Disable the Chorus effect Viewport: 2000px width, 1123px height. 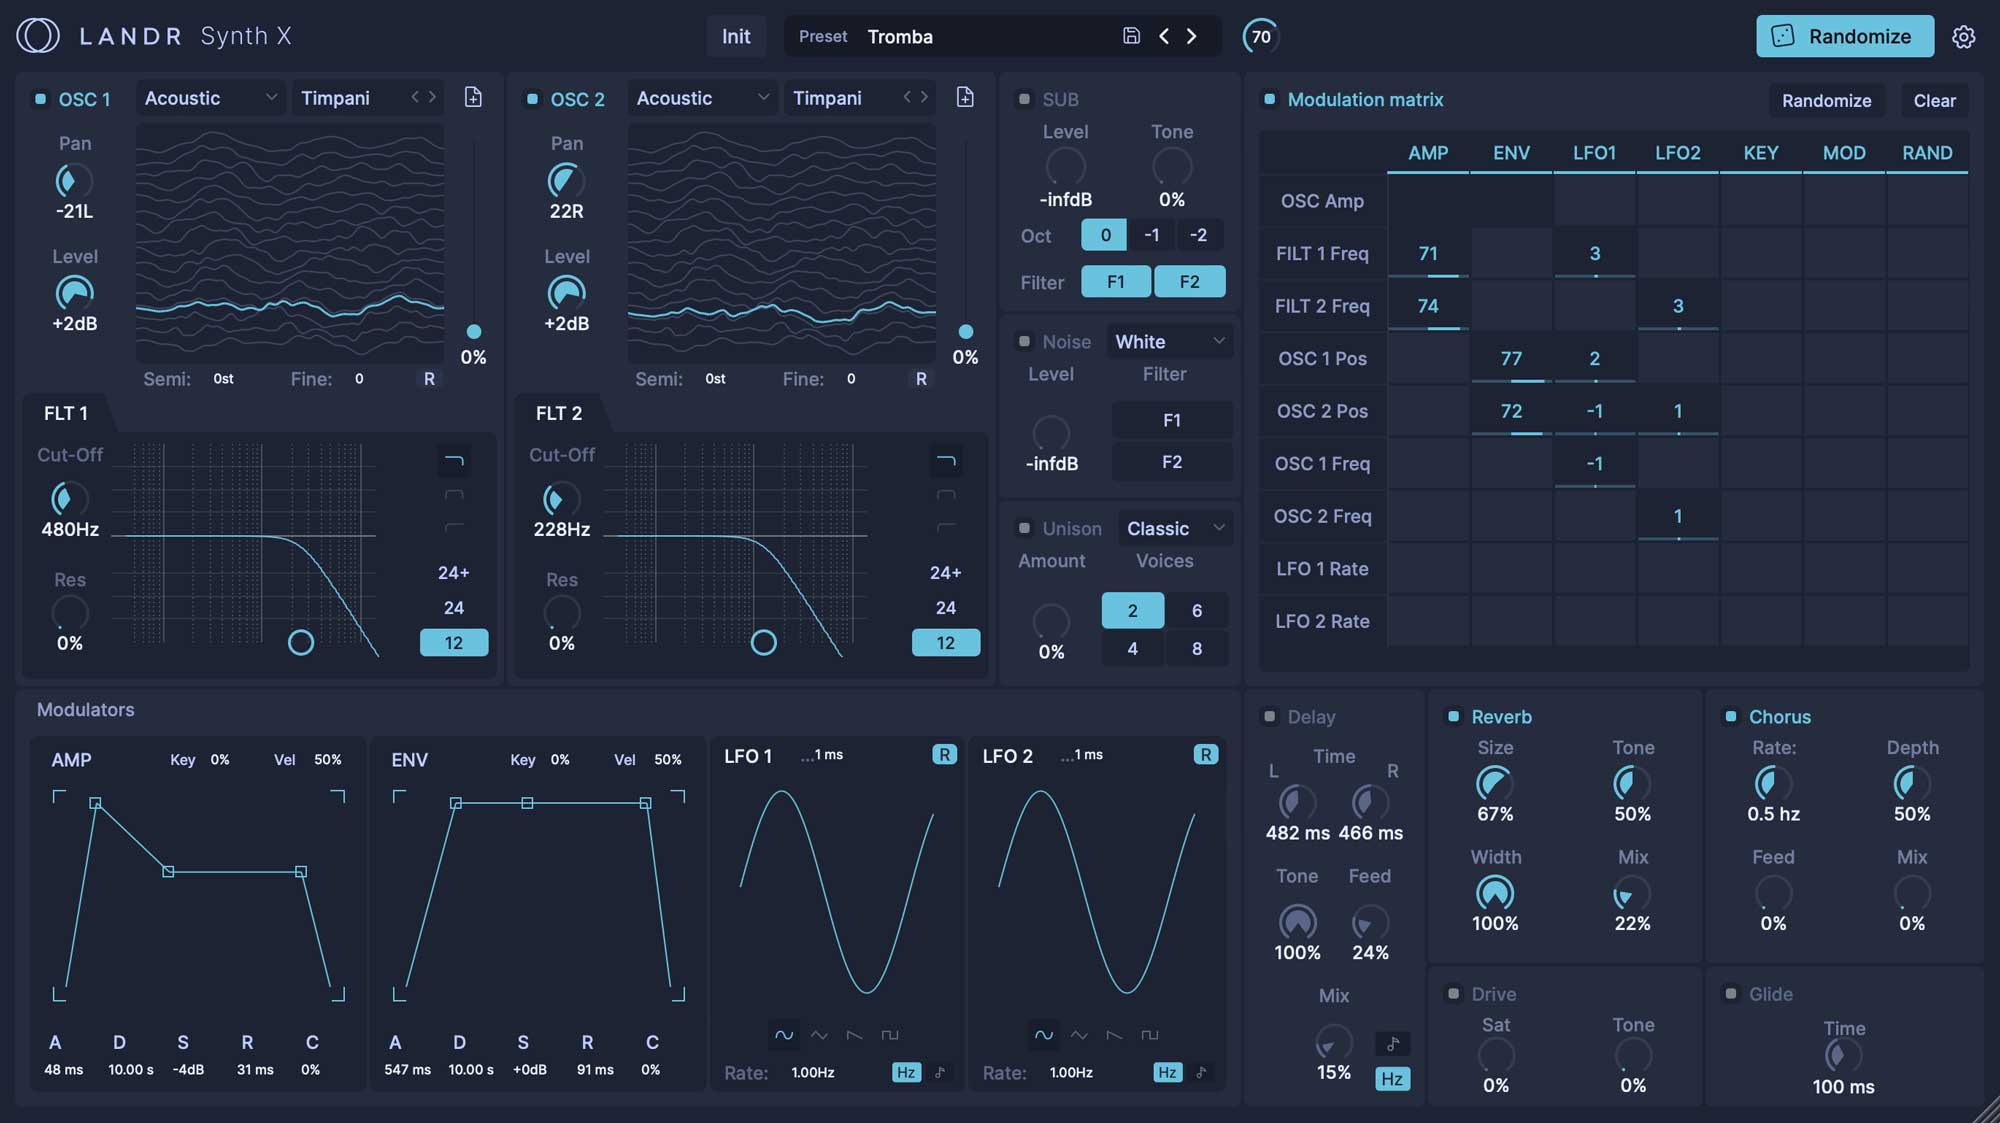pyautogui.click(x=1730, y=716)
